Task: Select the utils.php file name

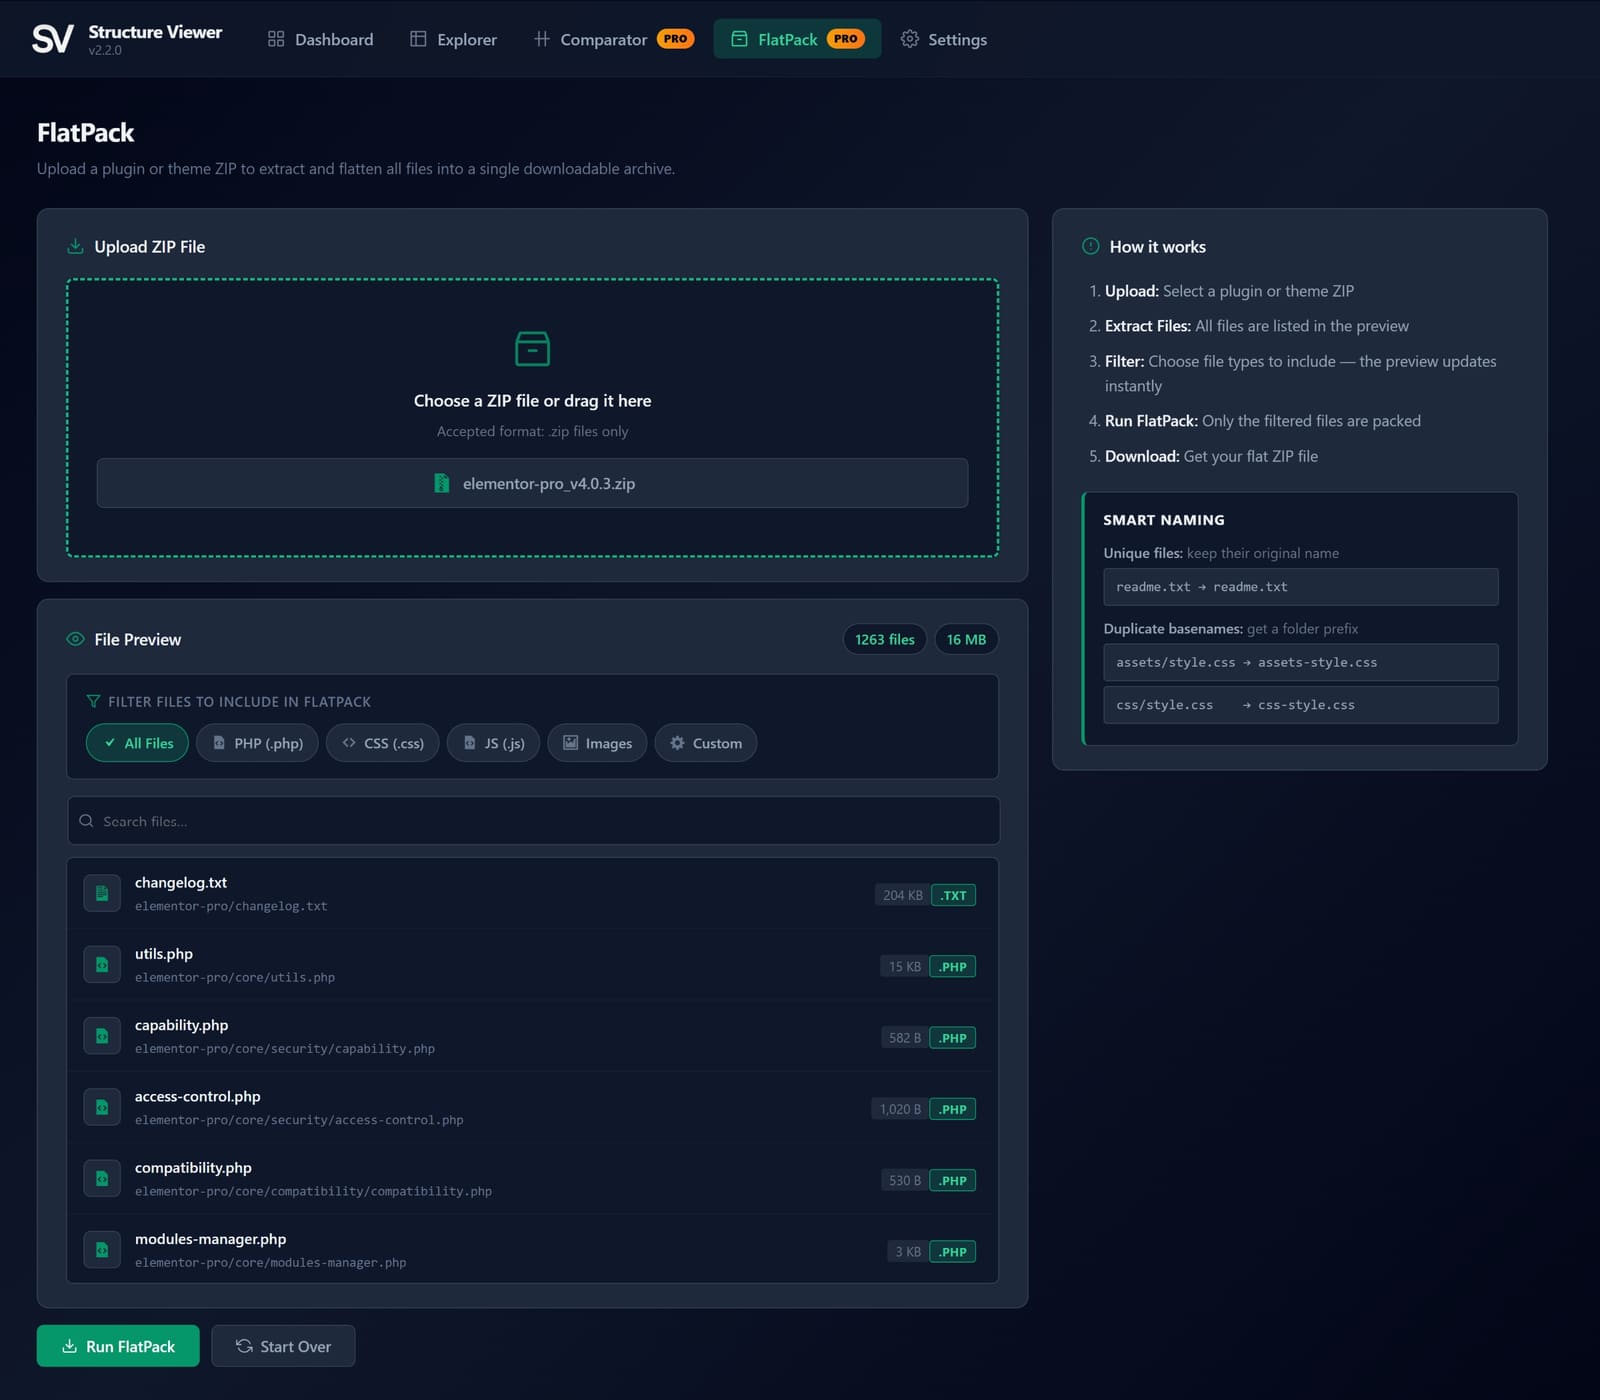Action: 164,953
